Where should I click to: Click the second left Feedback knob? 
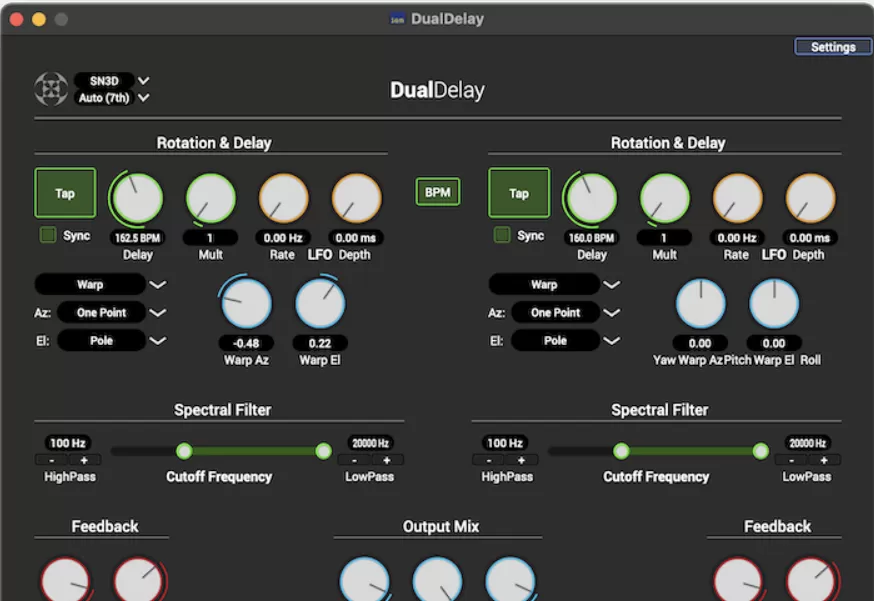[x=139, y=580]
